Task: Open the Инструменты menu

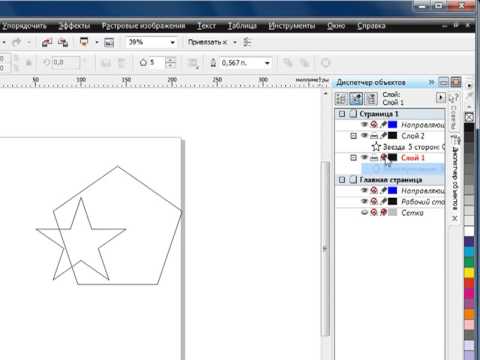Action: (292, 26)
